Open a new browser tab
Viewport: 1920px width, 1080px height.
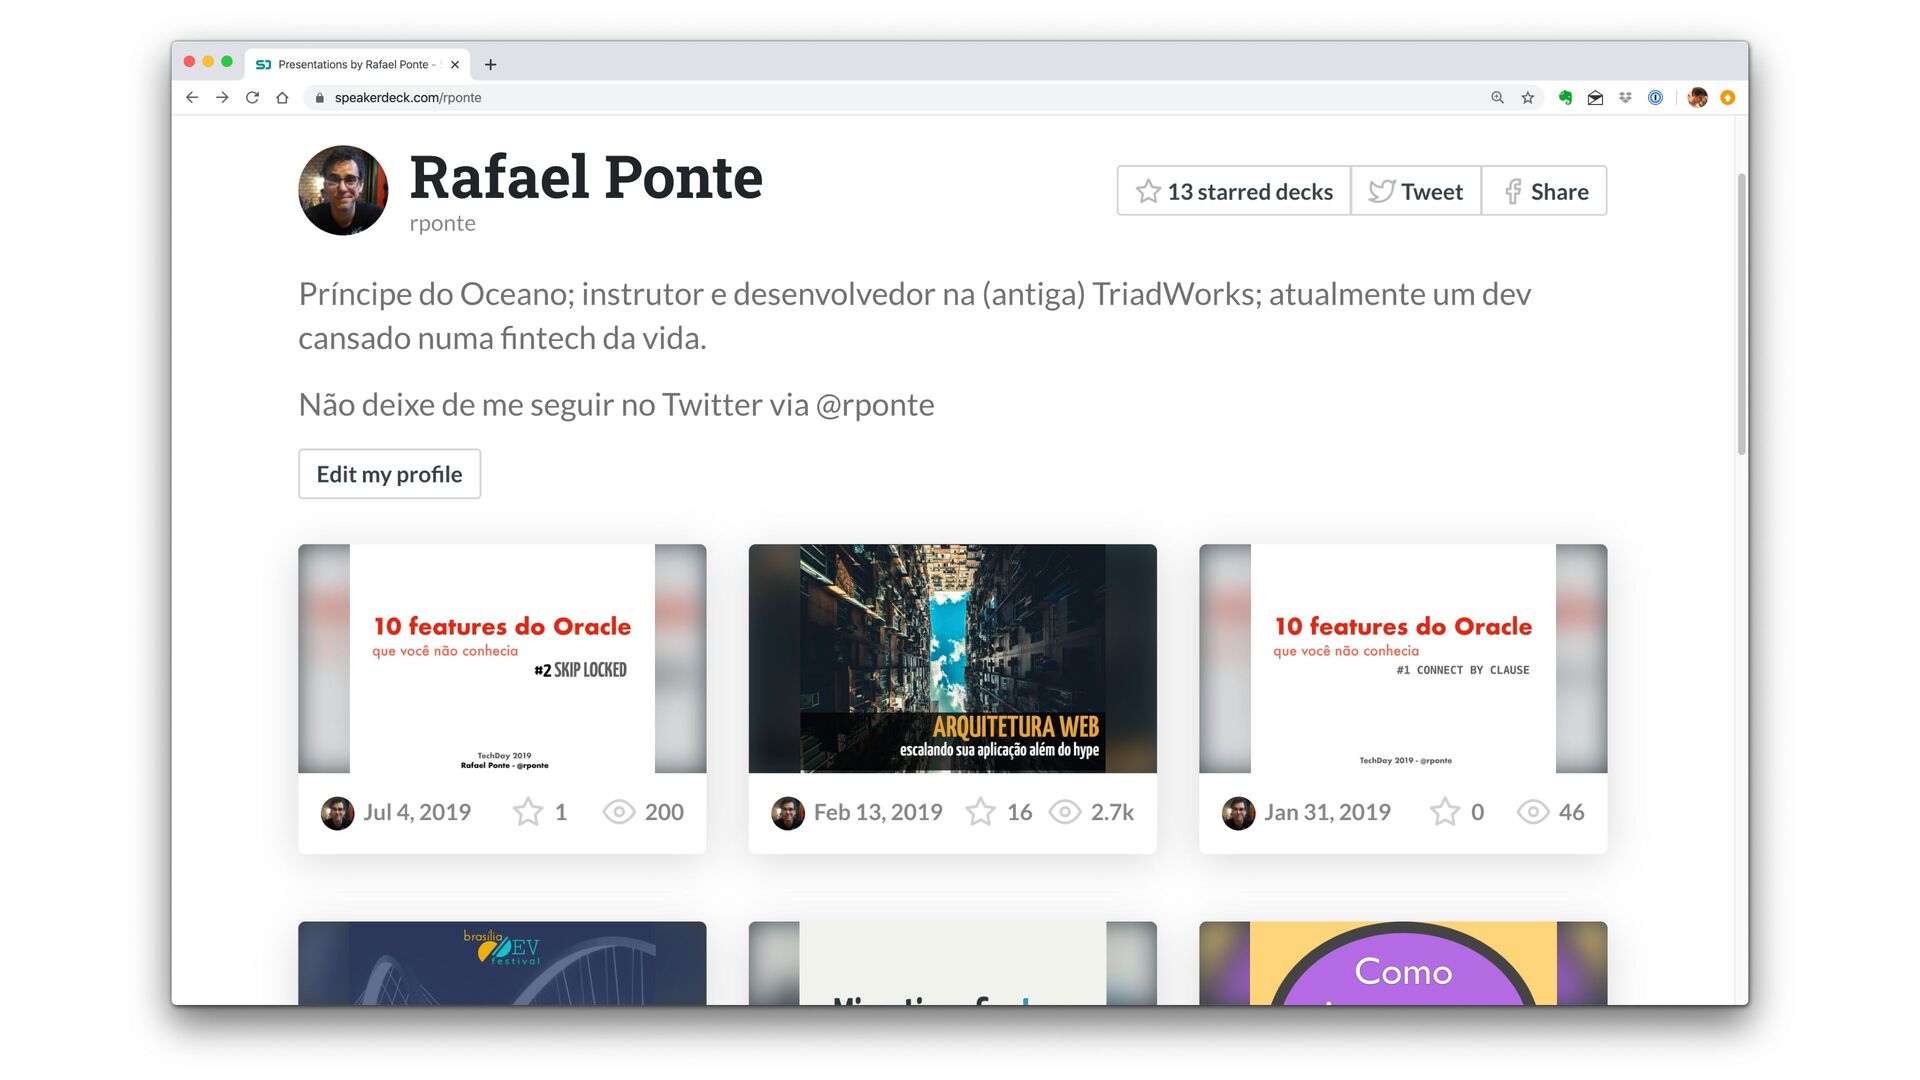490,64
